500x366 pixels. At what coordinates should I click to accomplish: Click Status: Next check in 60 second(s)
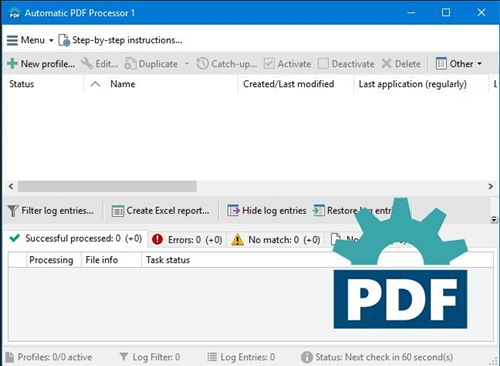[384, 357]
